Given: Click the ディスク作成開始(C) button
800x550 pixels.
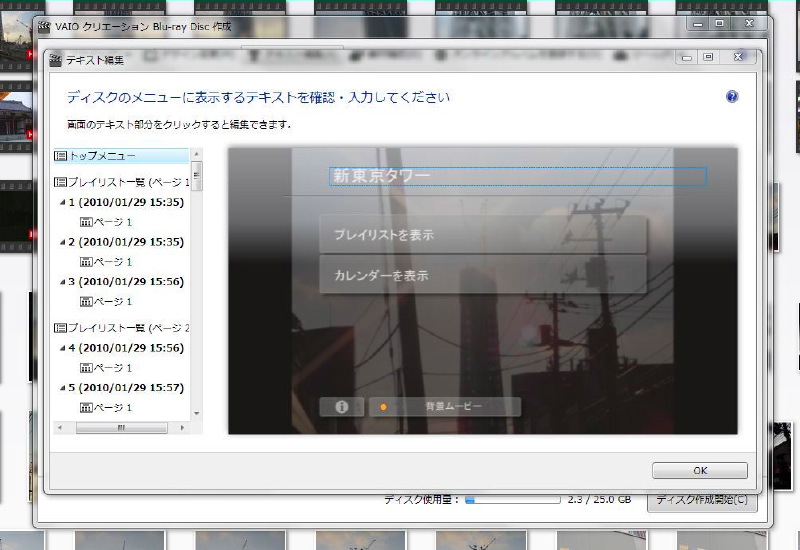Looking at the screenshot, I should [x=702, y=499].
